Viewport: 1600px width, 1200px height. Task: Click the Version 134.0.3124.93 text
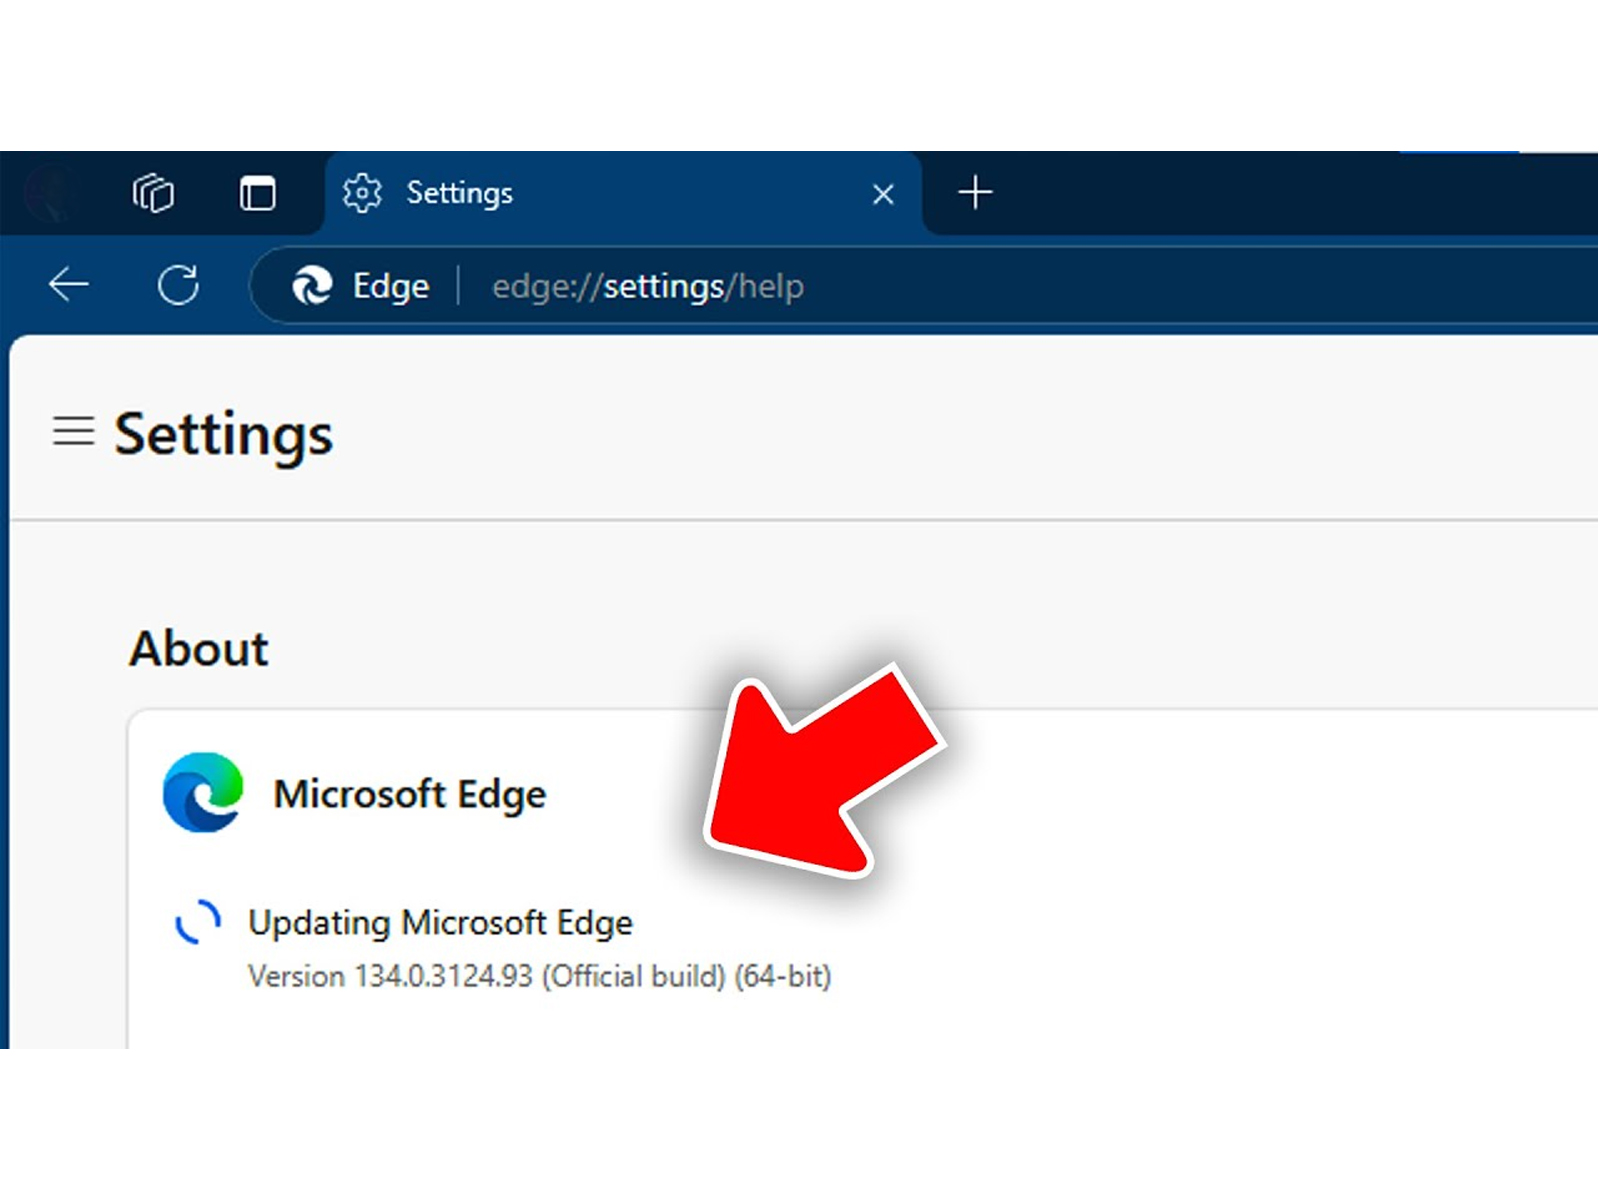click(540, 976)
